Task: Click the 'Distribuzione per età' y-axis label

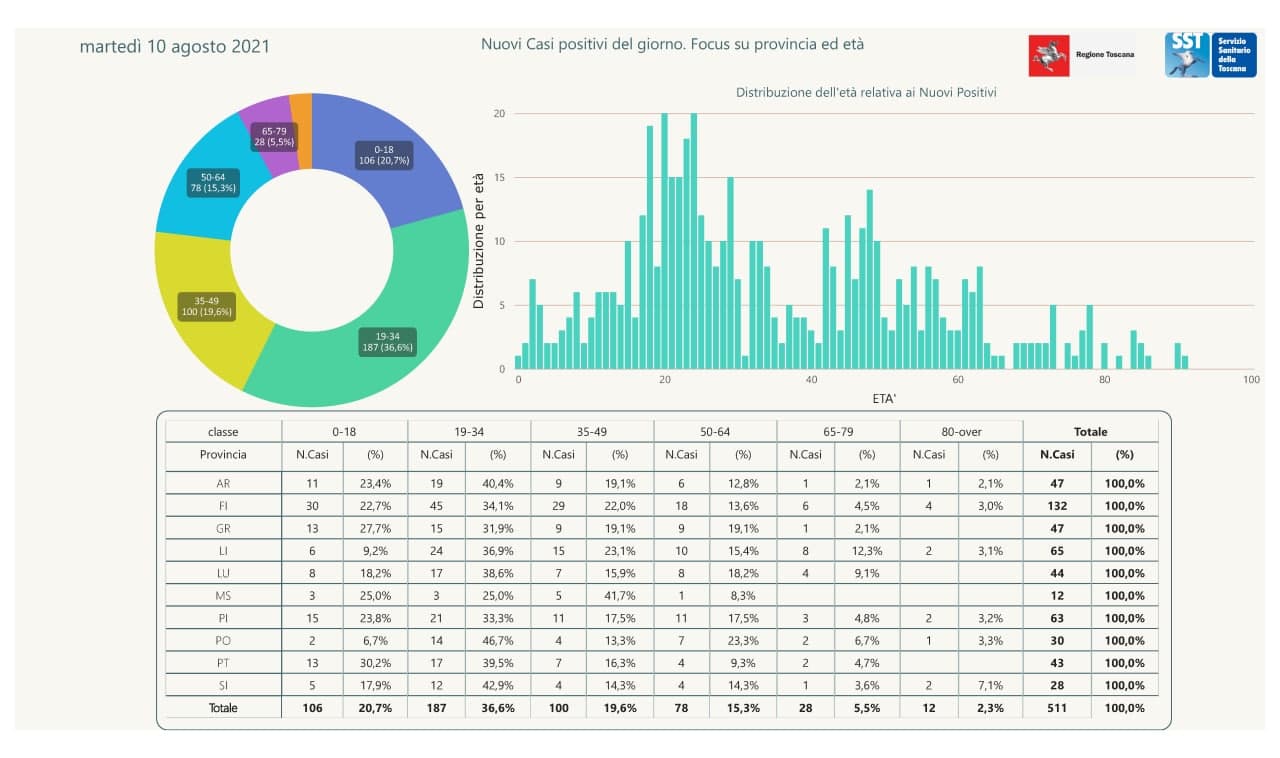Action: click(479, 241)
